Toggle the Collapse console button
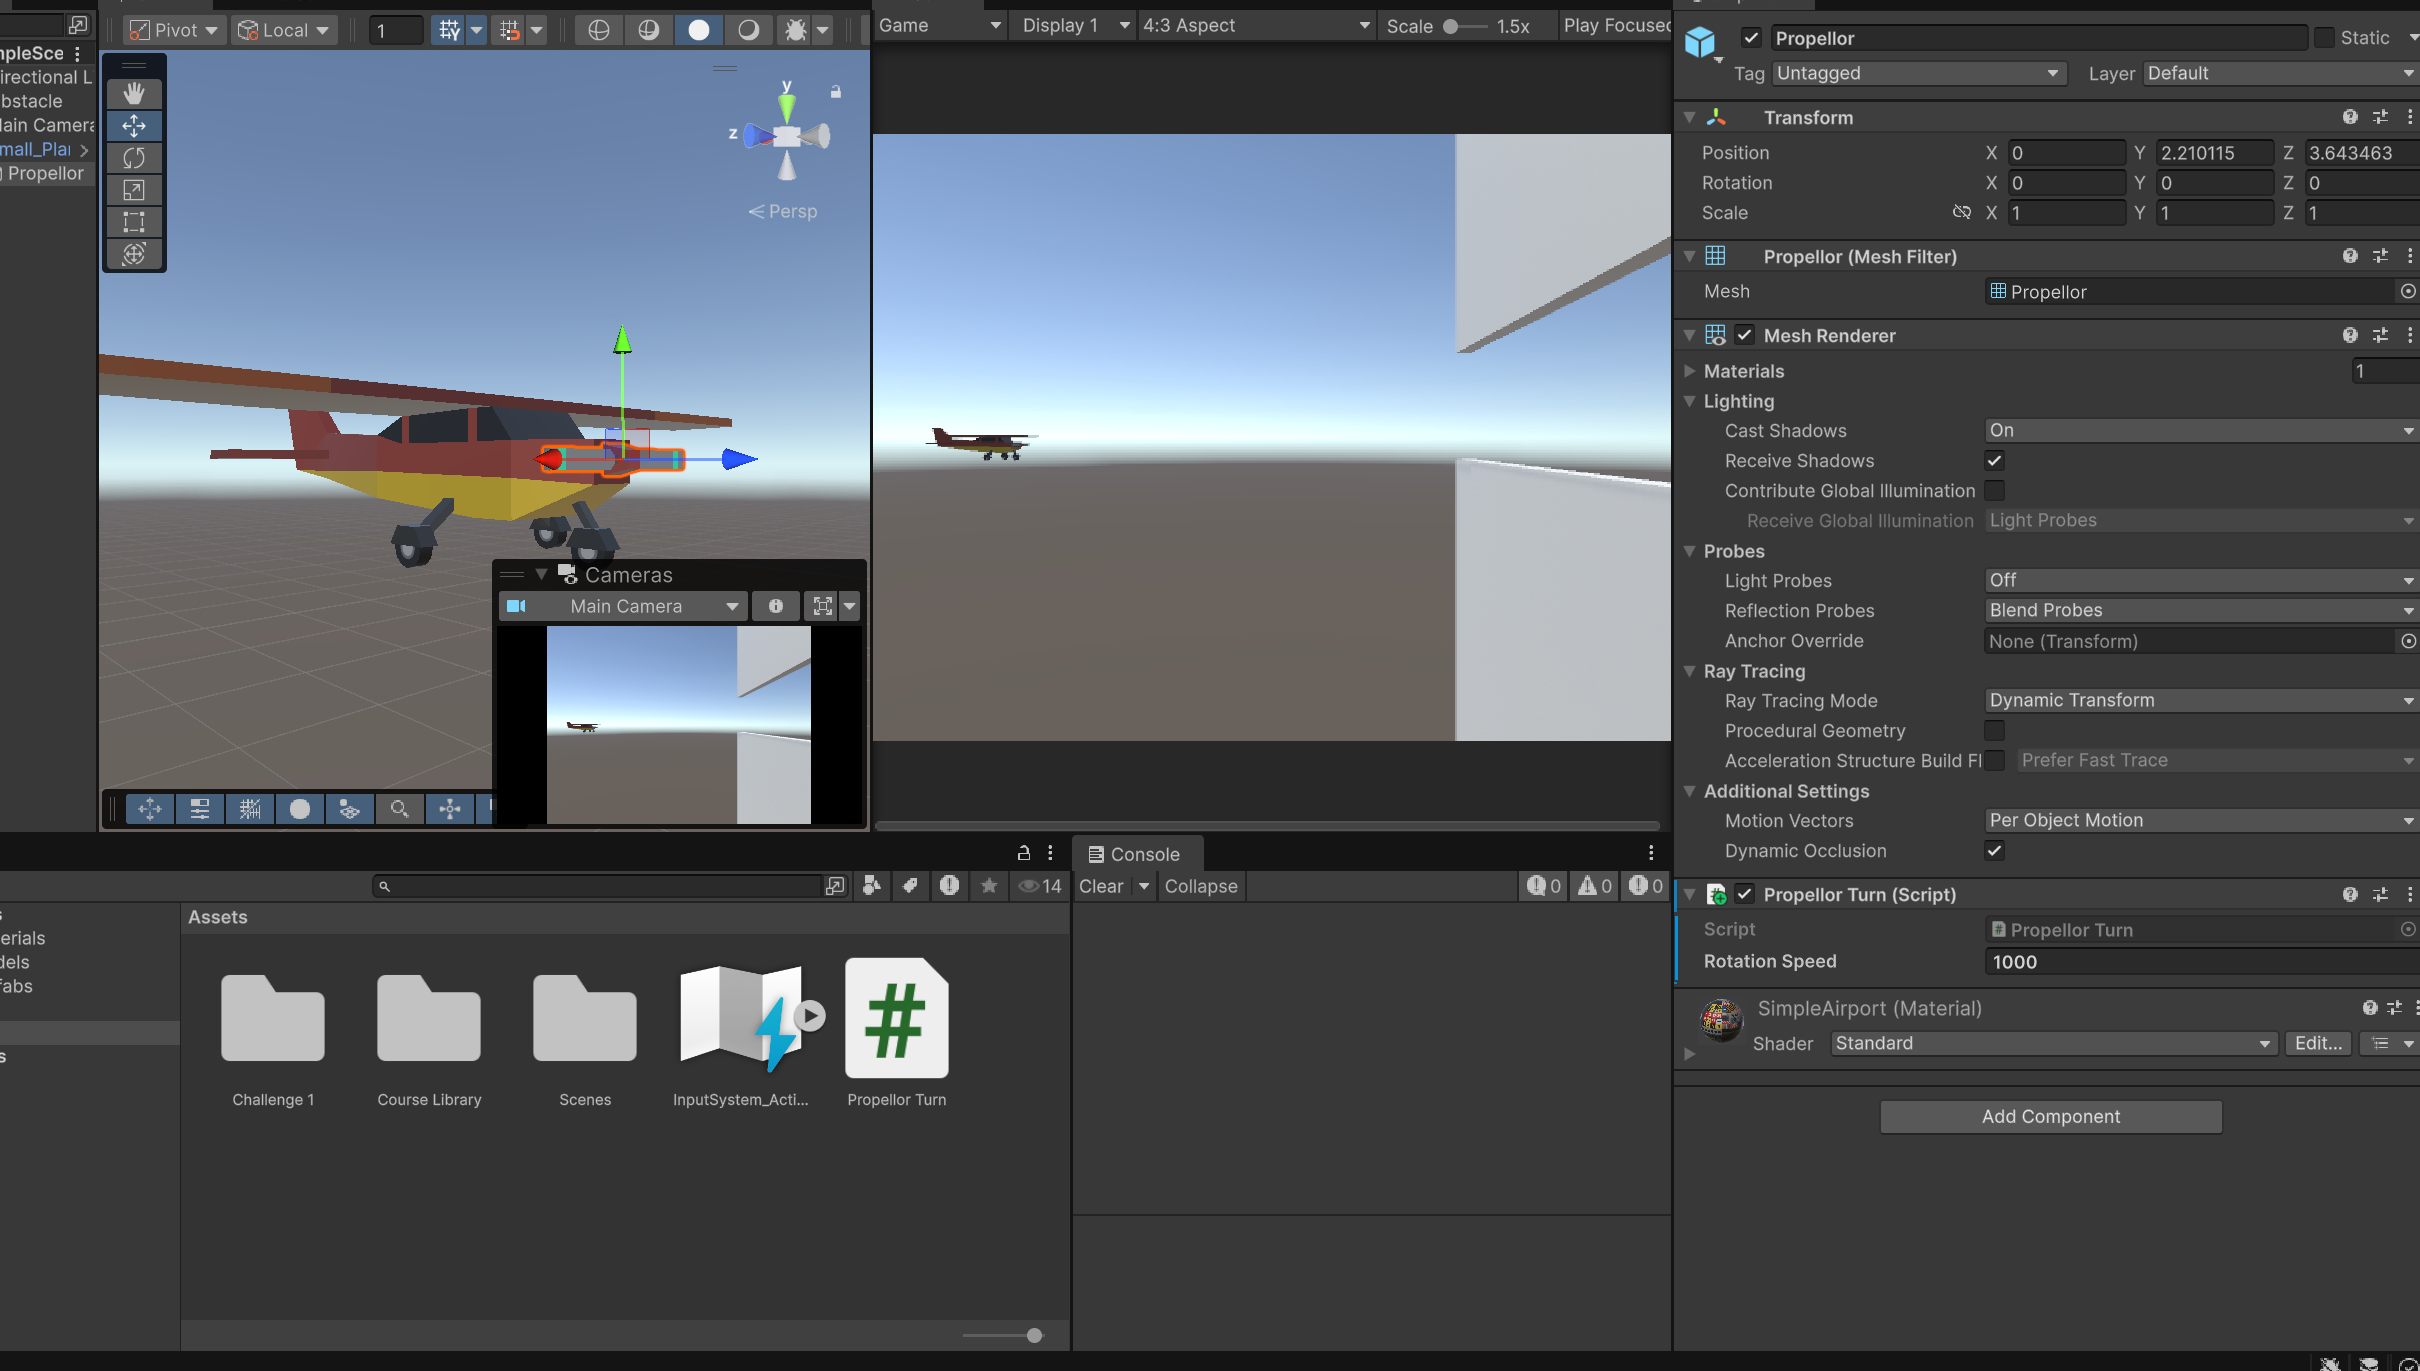The height and width of the screenshot is (1371, 2420). tap(1201, 886)
